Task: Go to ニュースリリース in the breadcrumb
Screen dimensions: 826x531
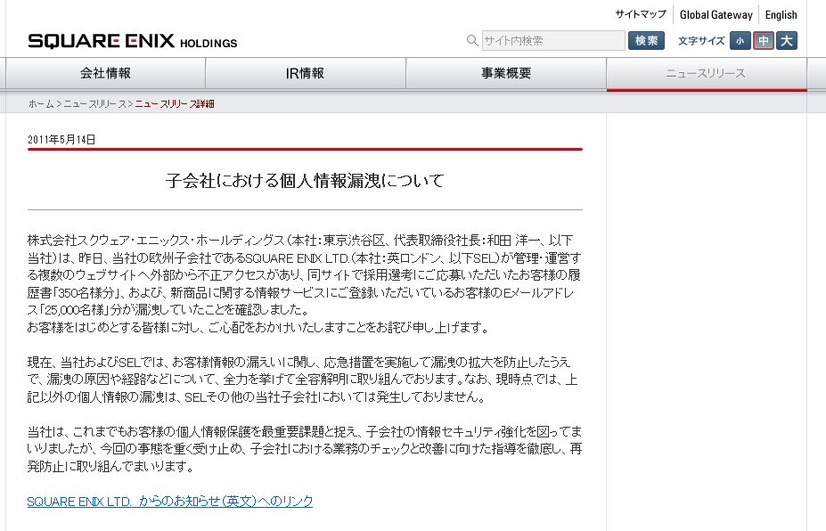Action: click(x=95, y=104)
